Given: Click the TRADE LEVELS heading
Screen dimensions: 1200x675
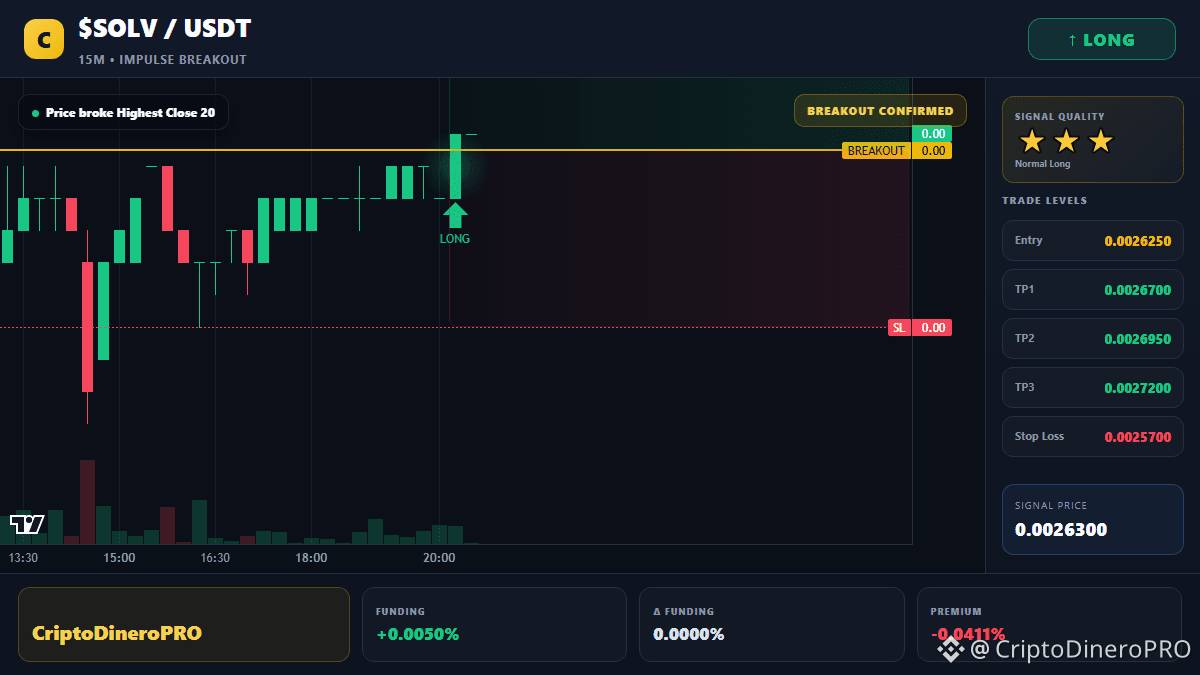Looking at the screenshot, I should 1044,201.
